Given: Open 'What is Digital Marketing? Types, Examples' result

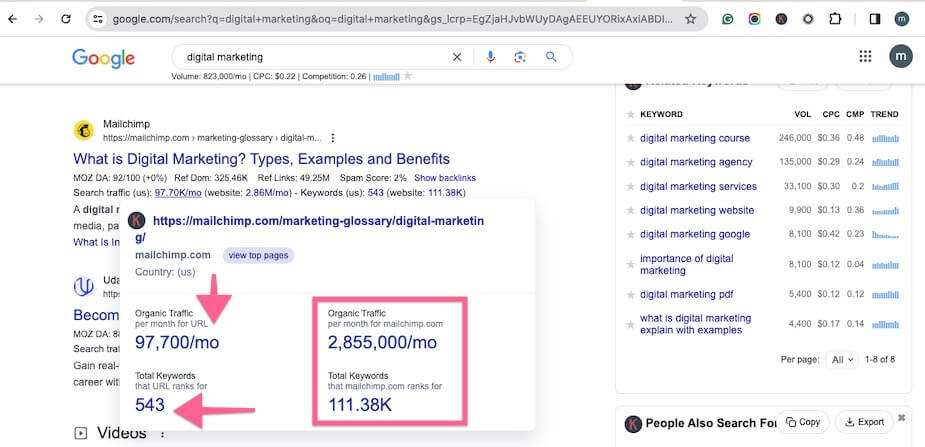Looking at the screenshot, I should coord(261,159).
